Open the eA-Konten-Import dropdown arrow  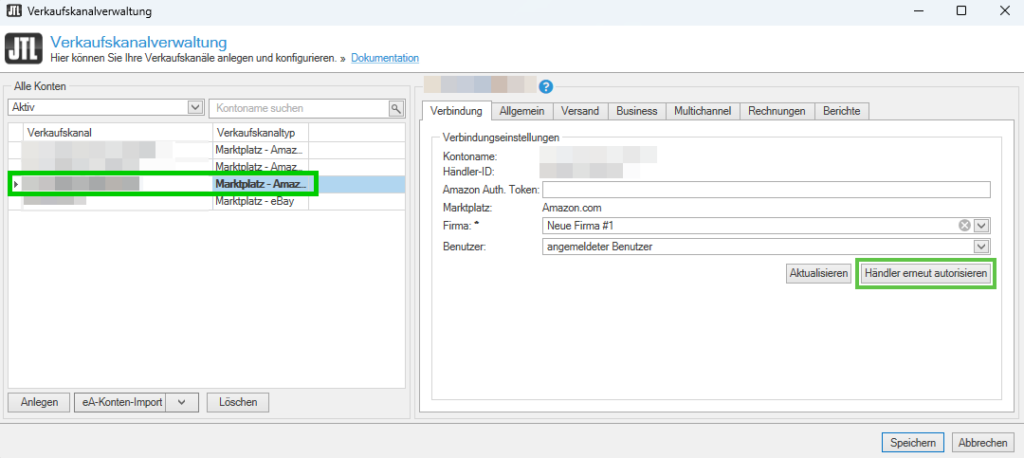180,402
